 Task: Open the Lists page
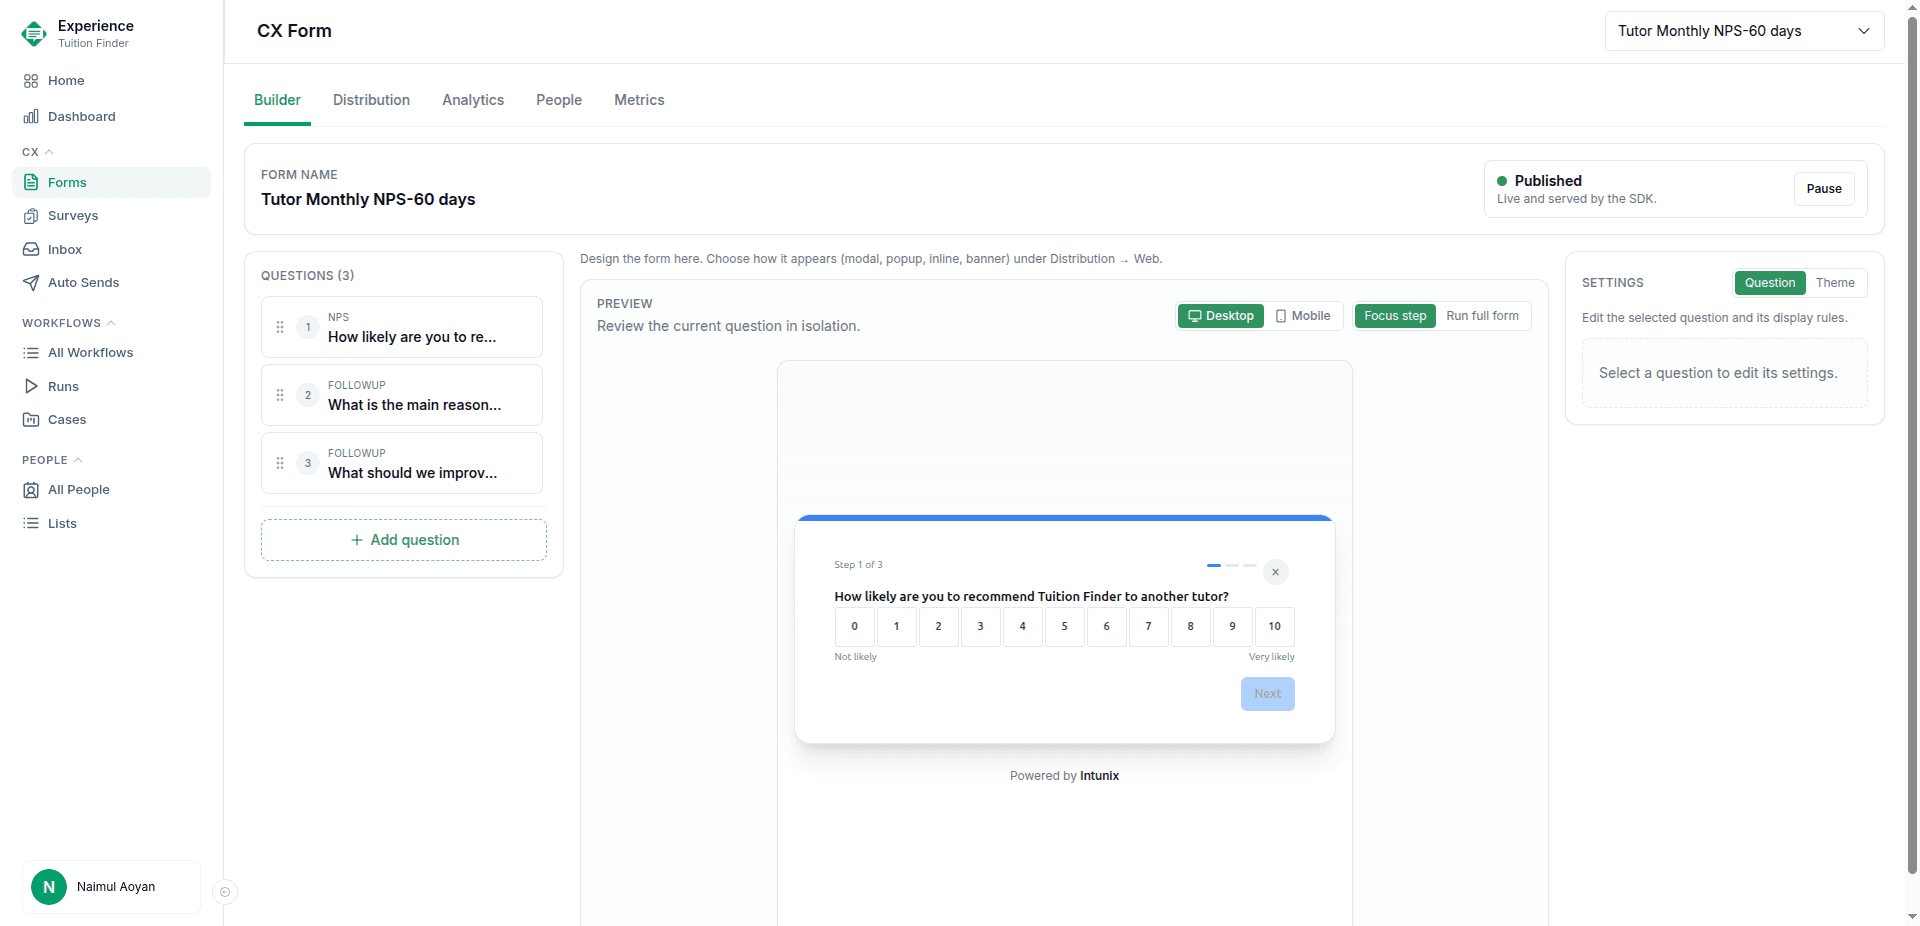tap(111, 524)
